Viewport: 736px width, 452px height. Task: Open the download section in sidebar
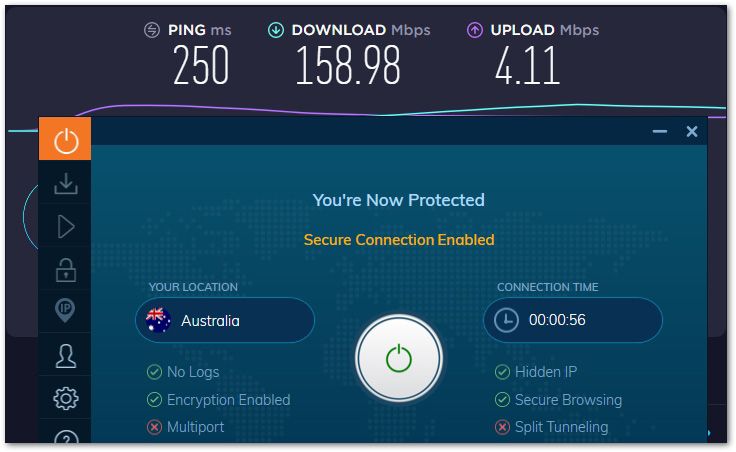(x=66, y=184)
